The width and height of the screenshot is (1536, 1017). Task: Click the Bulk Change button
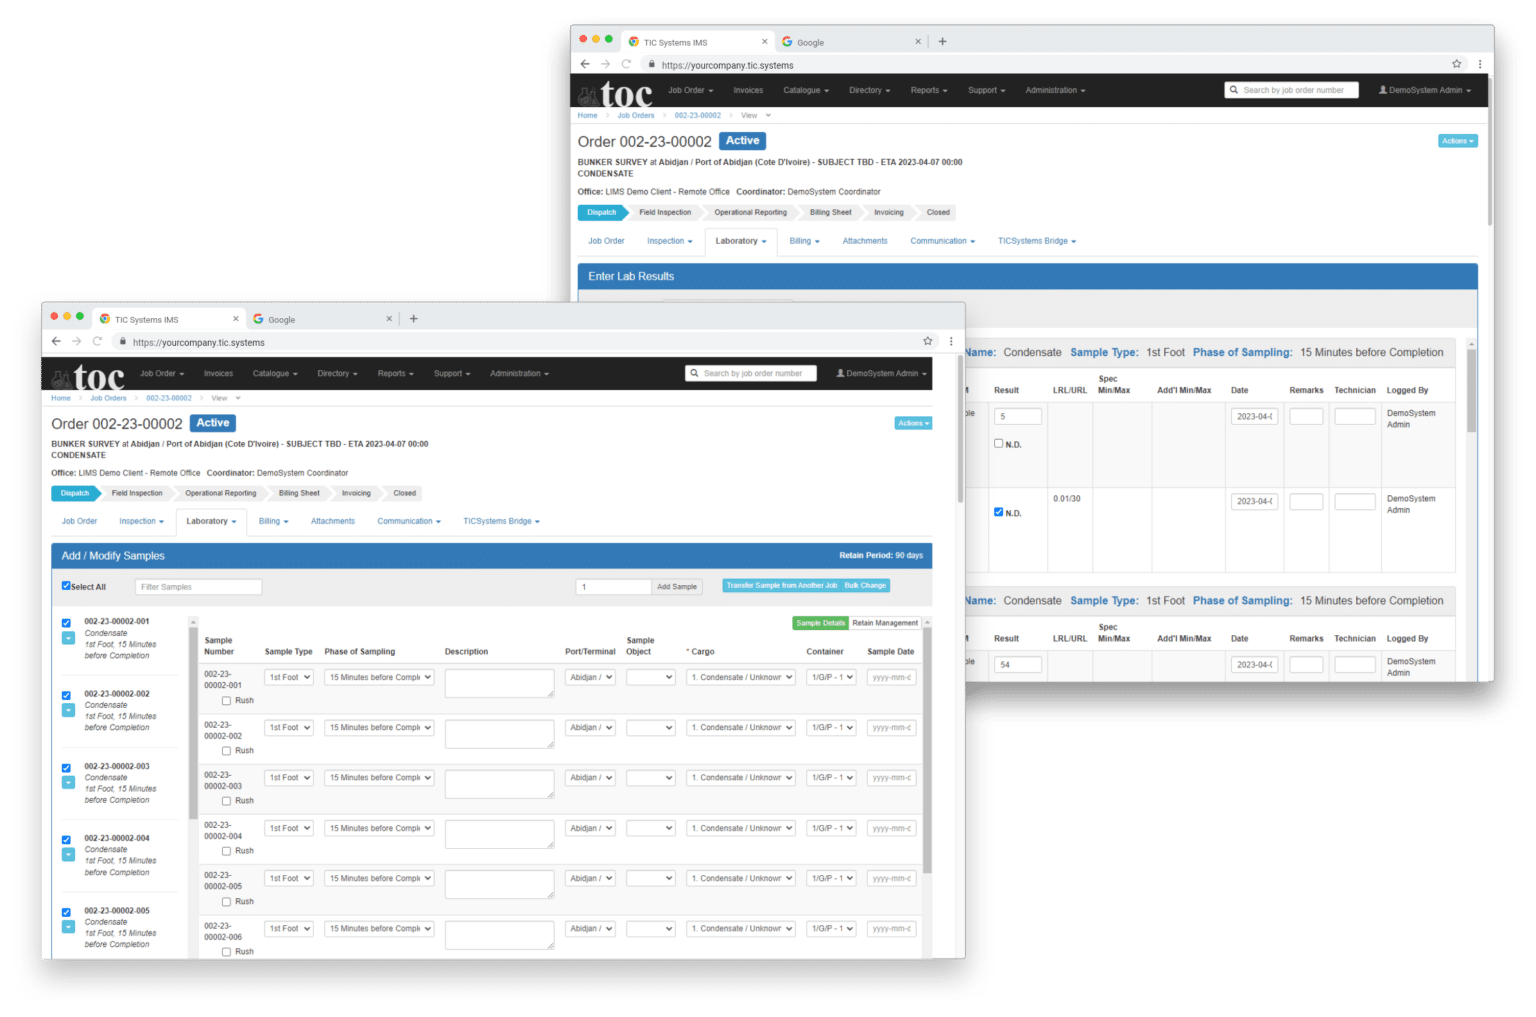pos(865,586)
